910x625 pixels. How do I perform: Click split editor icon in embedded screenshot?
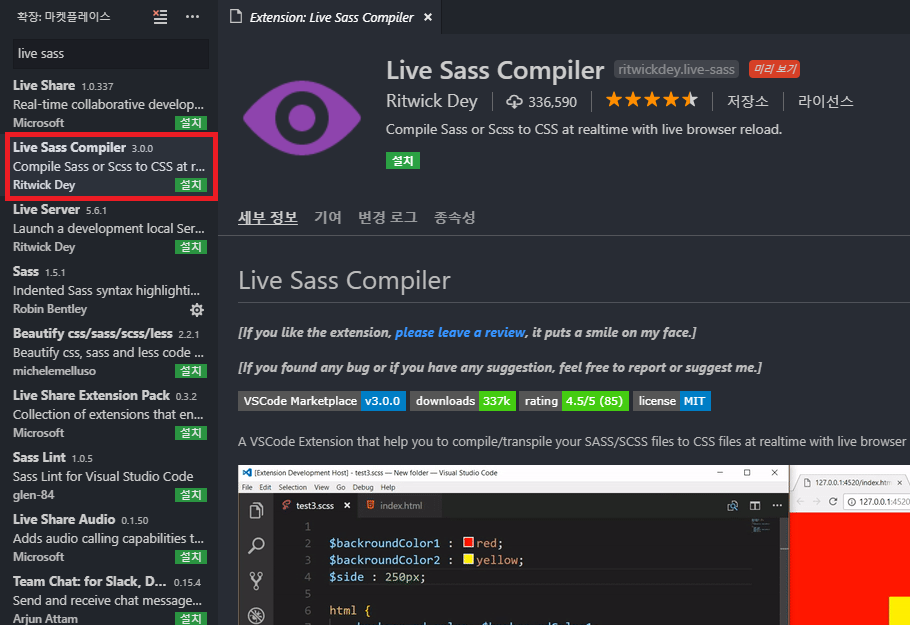point(754,505)
